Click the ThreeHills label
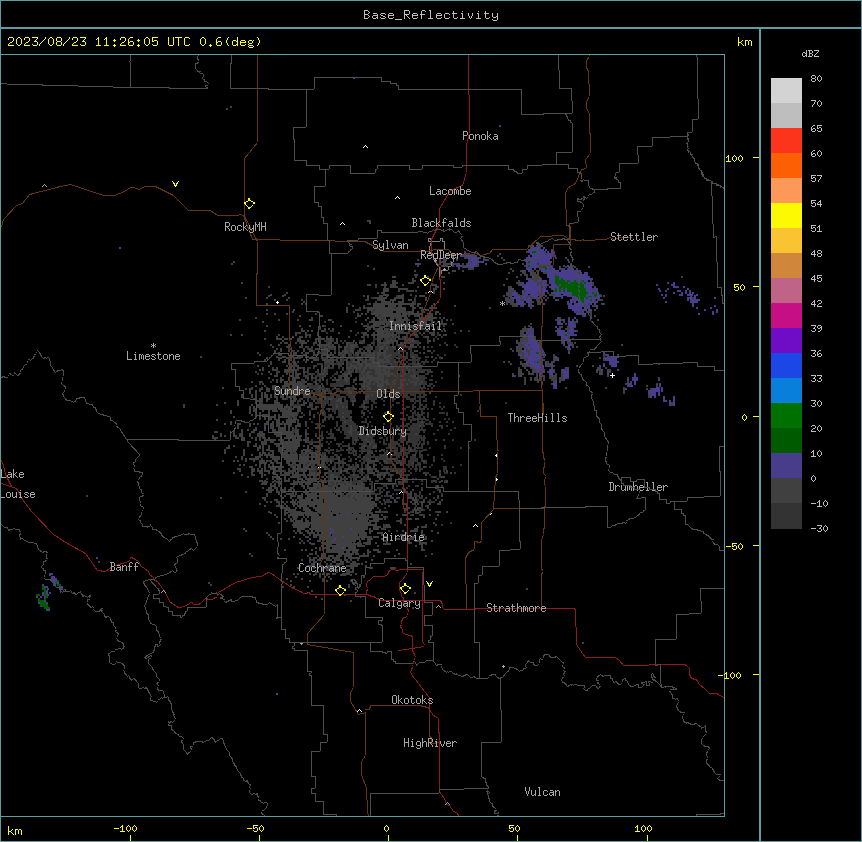 pyautogui.click(x=537, y=418)
